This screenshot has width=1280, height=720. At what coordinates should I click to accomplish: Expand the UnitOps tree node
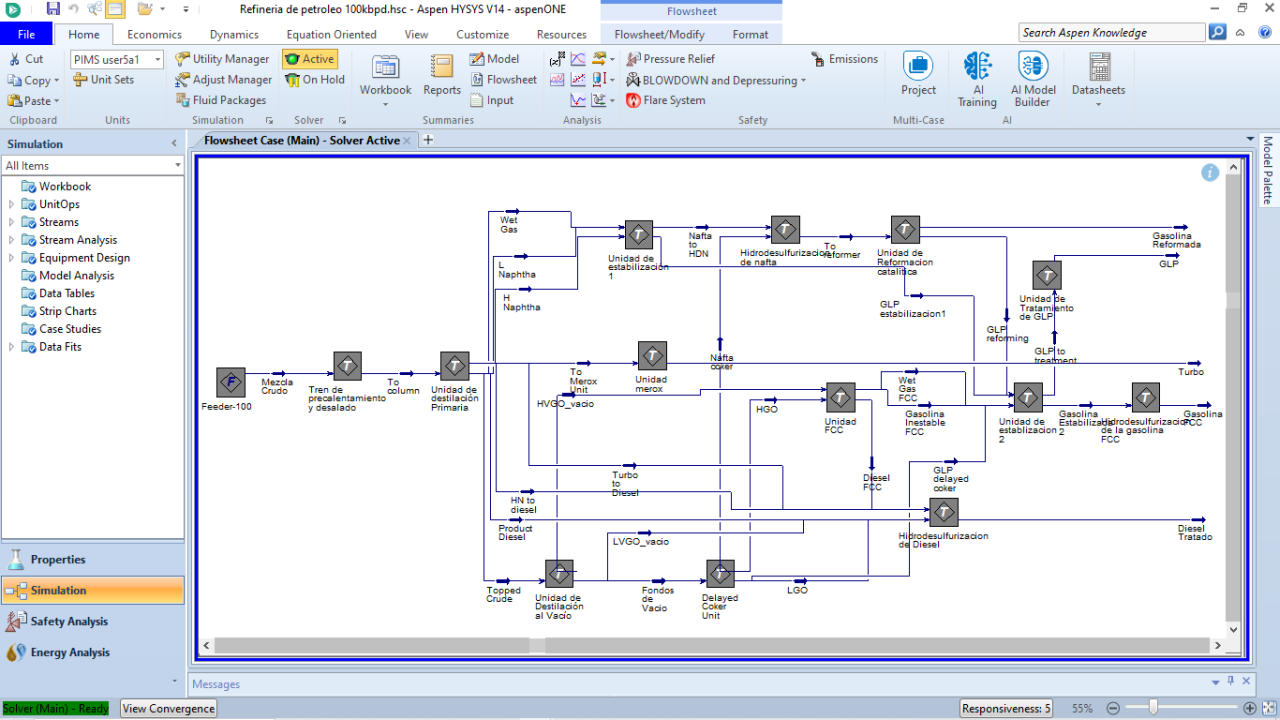12,204
